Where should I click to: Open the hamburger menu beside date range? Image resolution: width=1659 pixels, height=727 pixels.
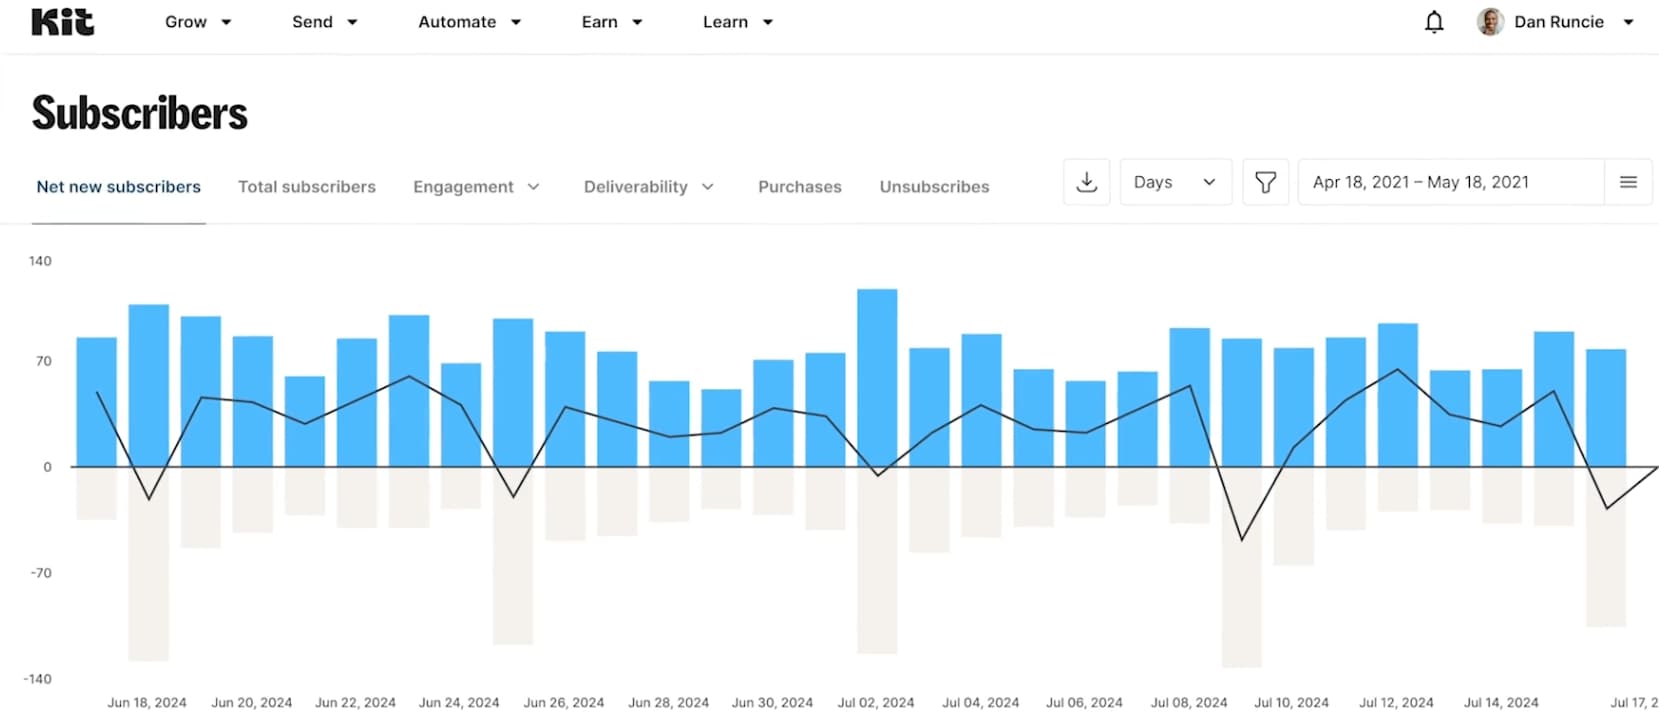[1628, 182]
